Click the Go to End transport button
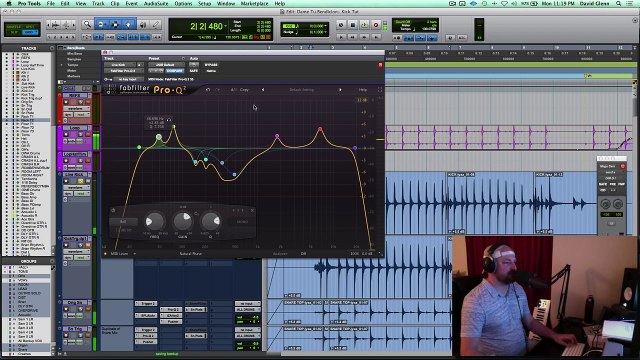640x360 pixels. click(x=376, y=37)
